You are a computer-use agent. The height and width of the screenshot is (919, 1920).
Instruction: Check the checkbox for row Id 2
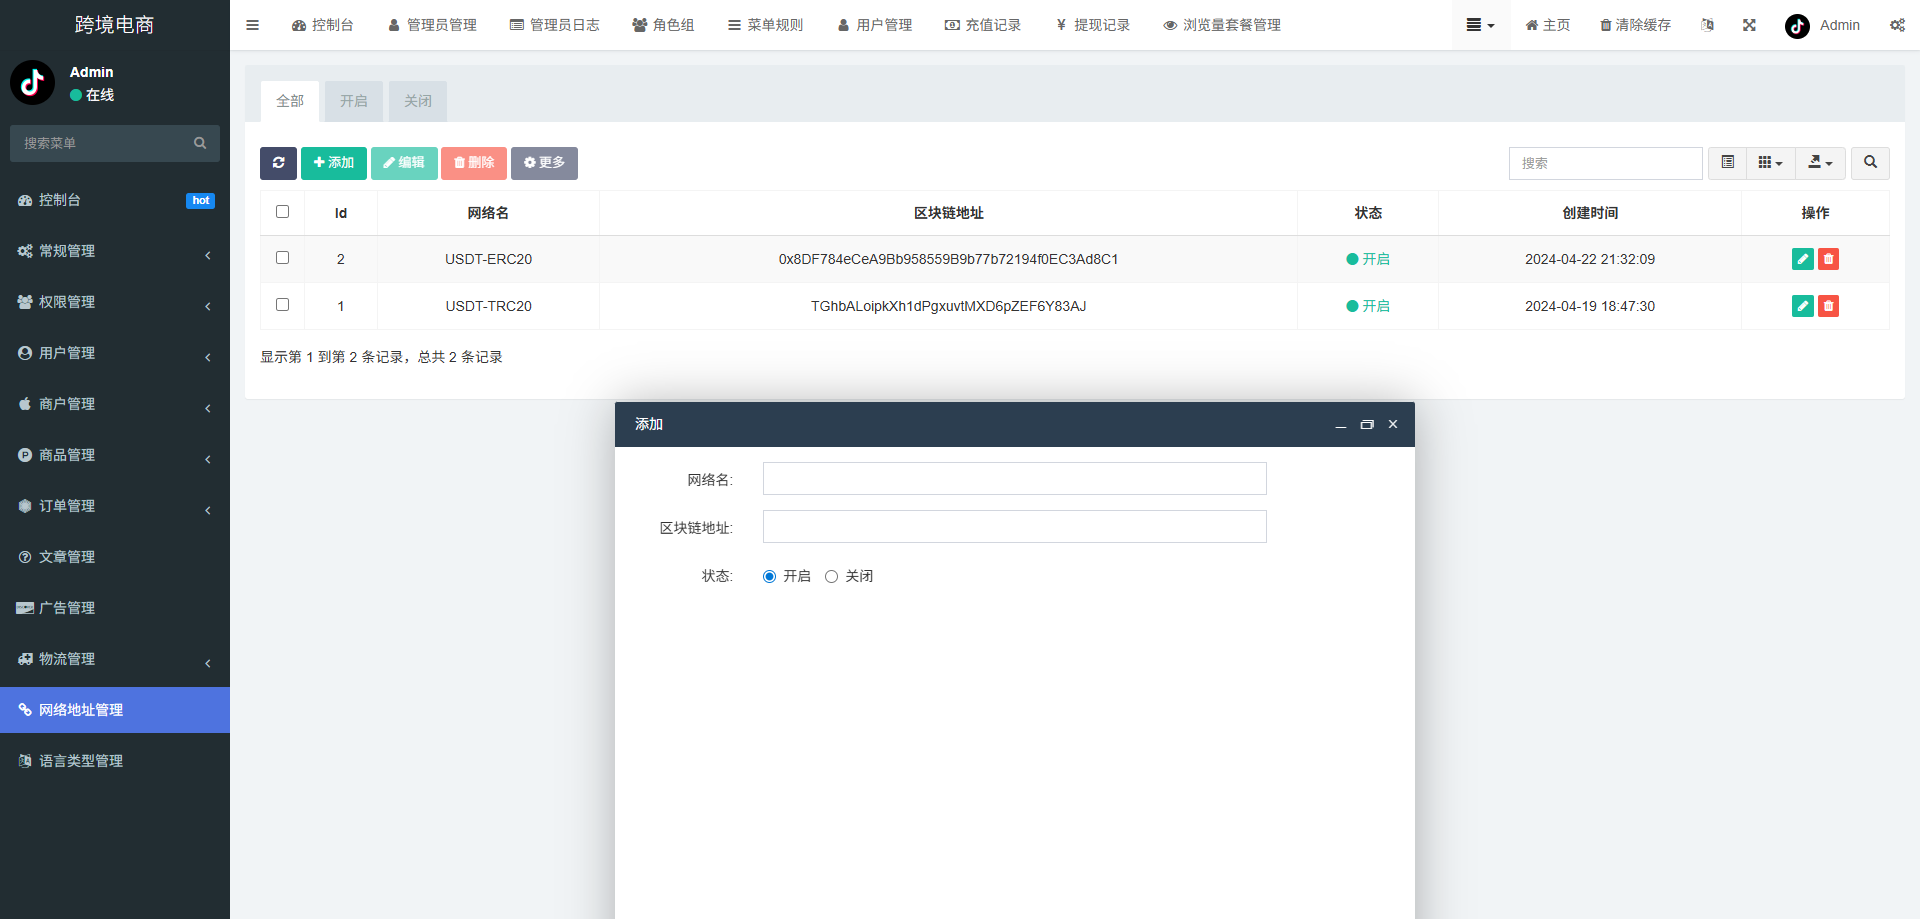click(282, 257)
